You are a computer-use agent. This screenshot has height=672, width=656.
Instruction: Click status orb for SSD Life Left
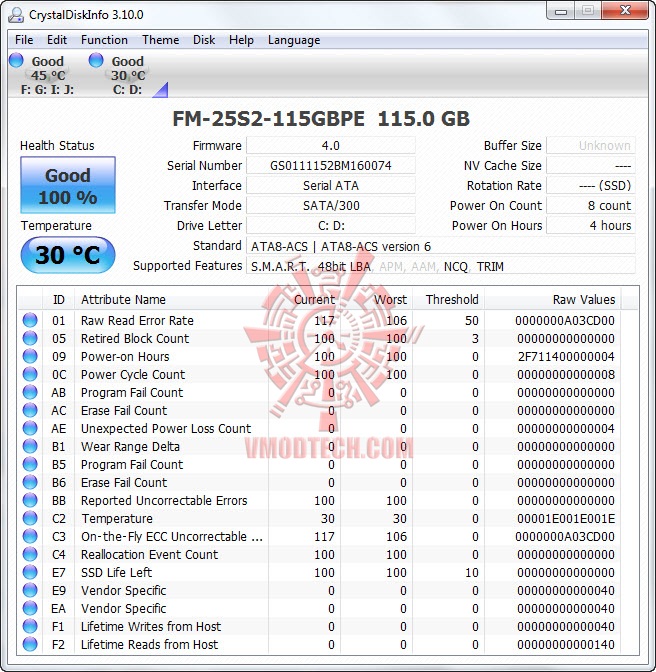30,572
